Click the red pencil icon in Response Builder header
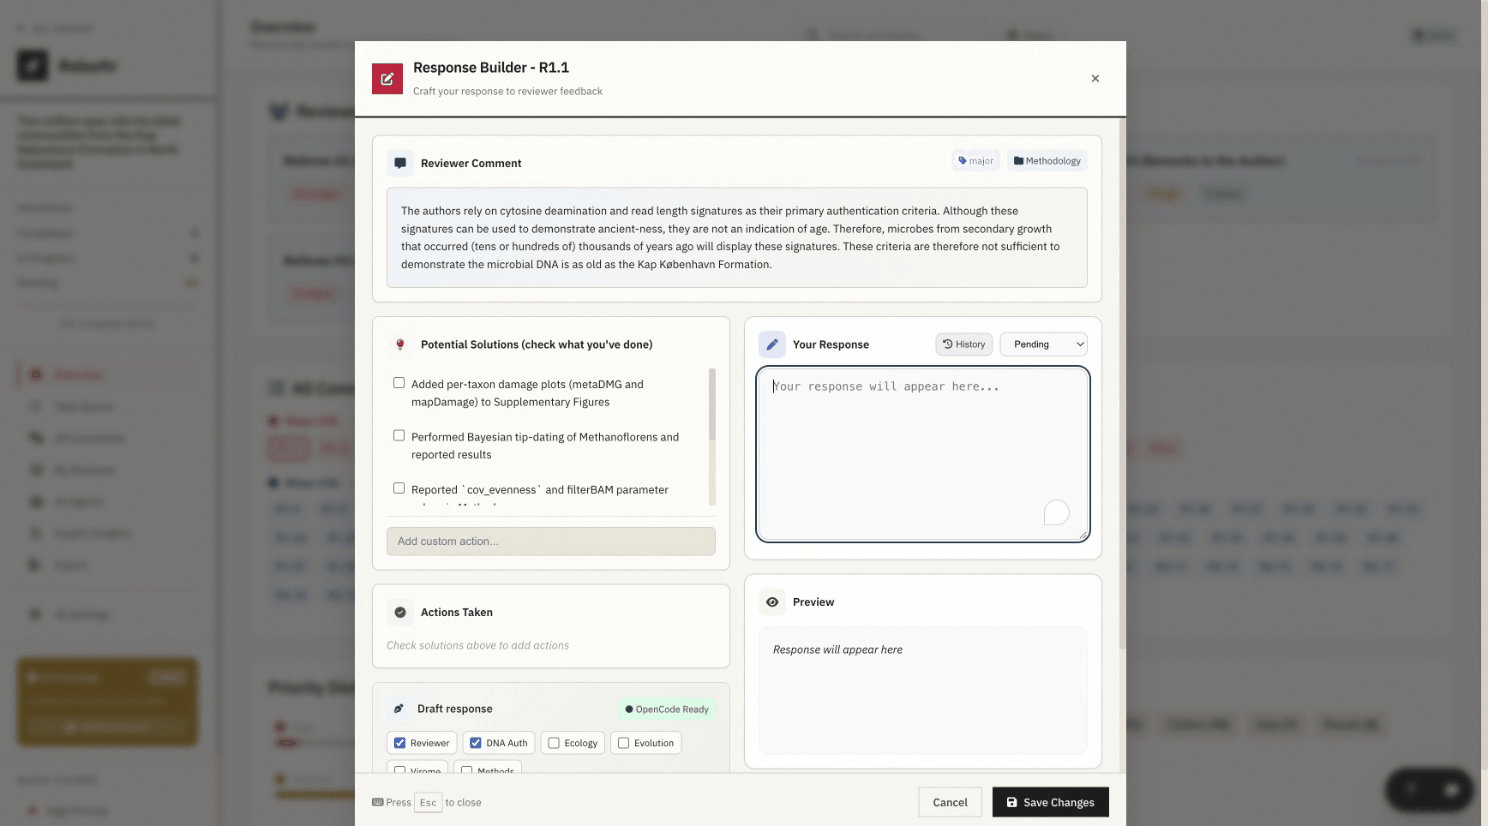The height and width of the screenshot is (826, 1488). click(388, 78)
